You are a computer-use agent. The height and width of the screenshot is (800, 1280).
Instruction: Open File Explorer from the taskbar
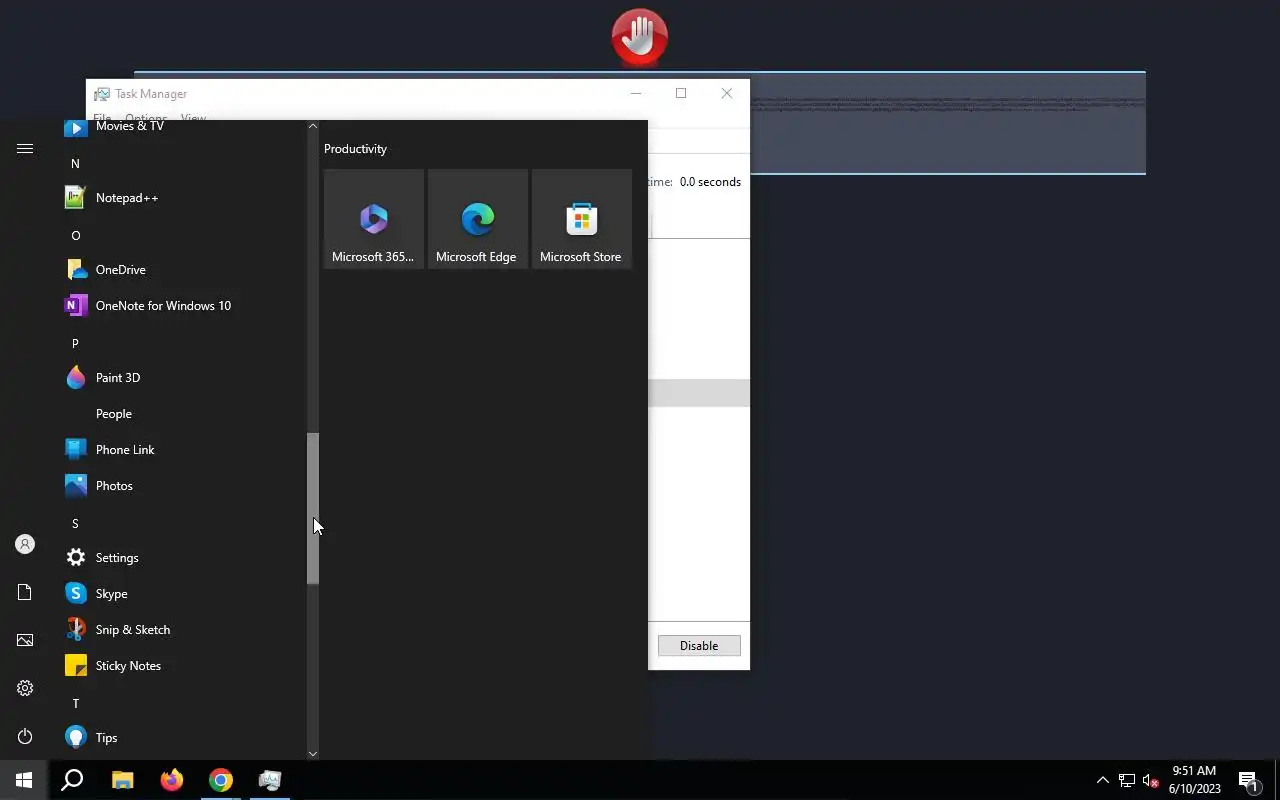(x=122, y=780)
